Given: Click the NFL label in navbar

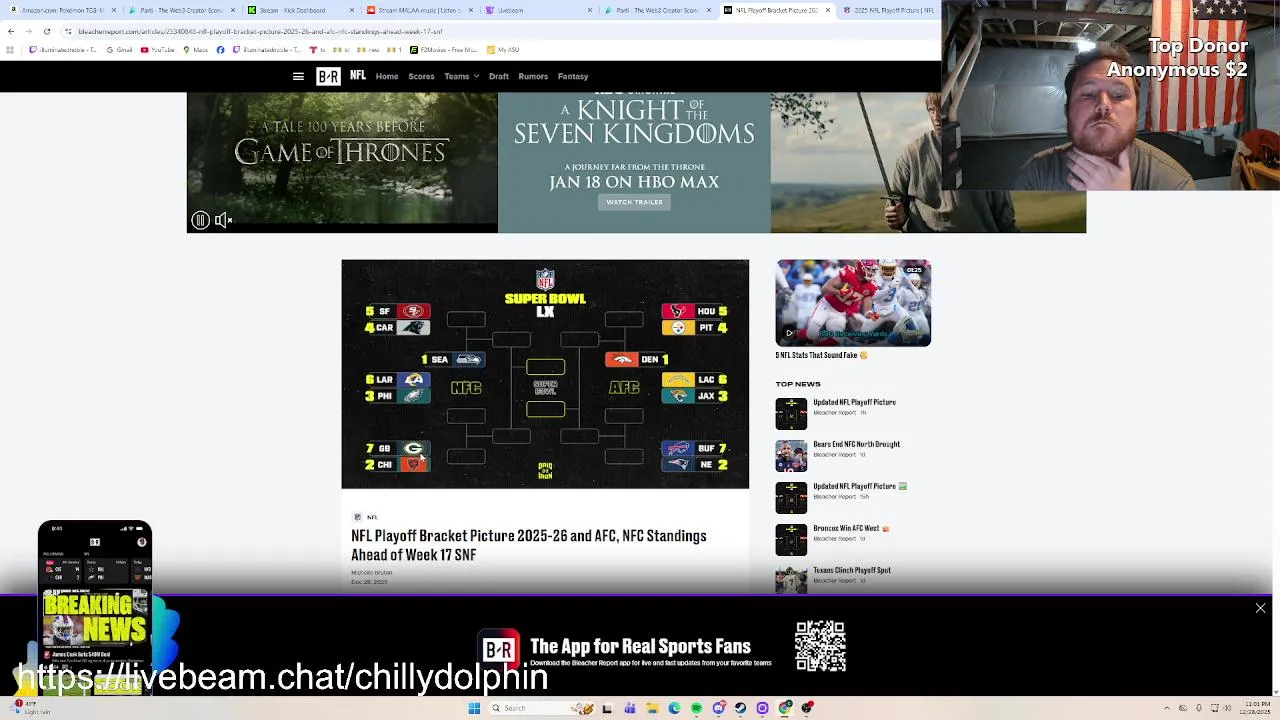Looking at the screenshot, I should (x=358, y=76).
